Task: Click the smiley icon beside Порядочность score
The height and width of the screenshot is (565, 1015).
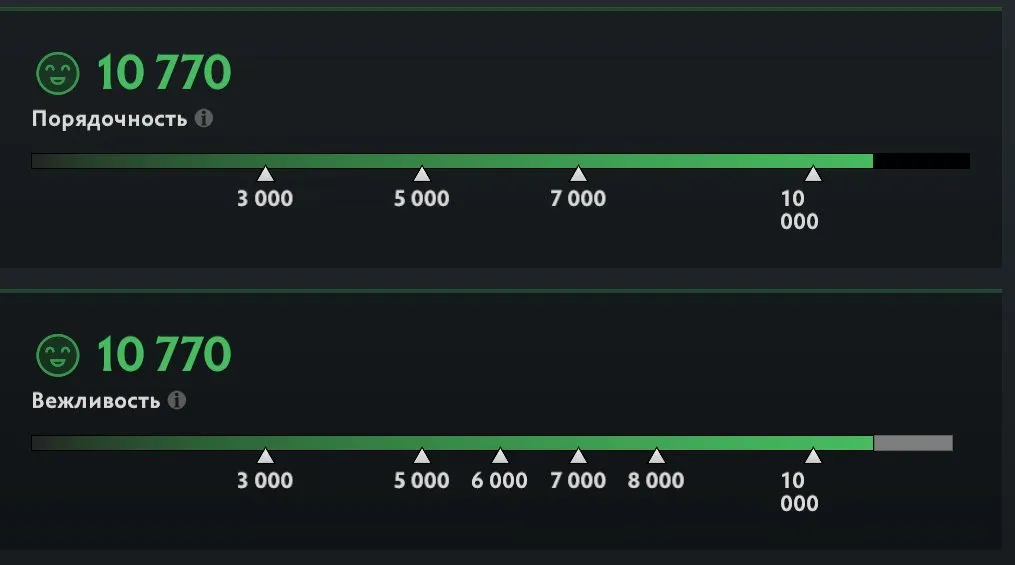Action: point(58,73)
